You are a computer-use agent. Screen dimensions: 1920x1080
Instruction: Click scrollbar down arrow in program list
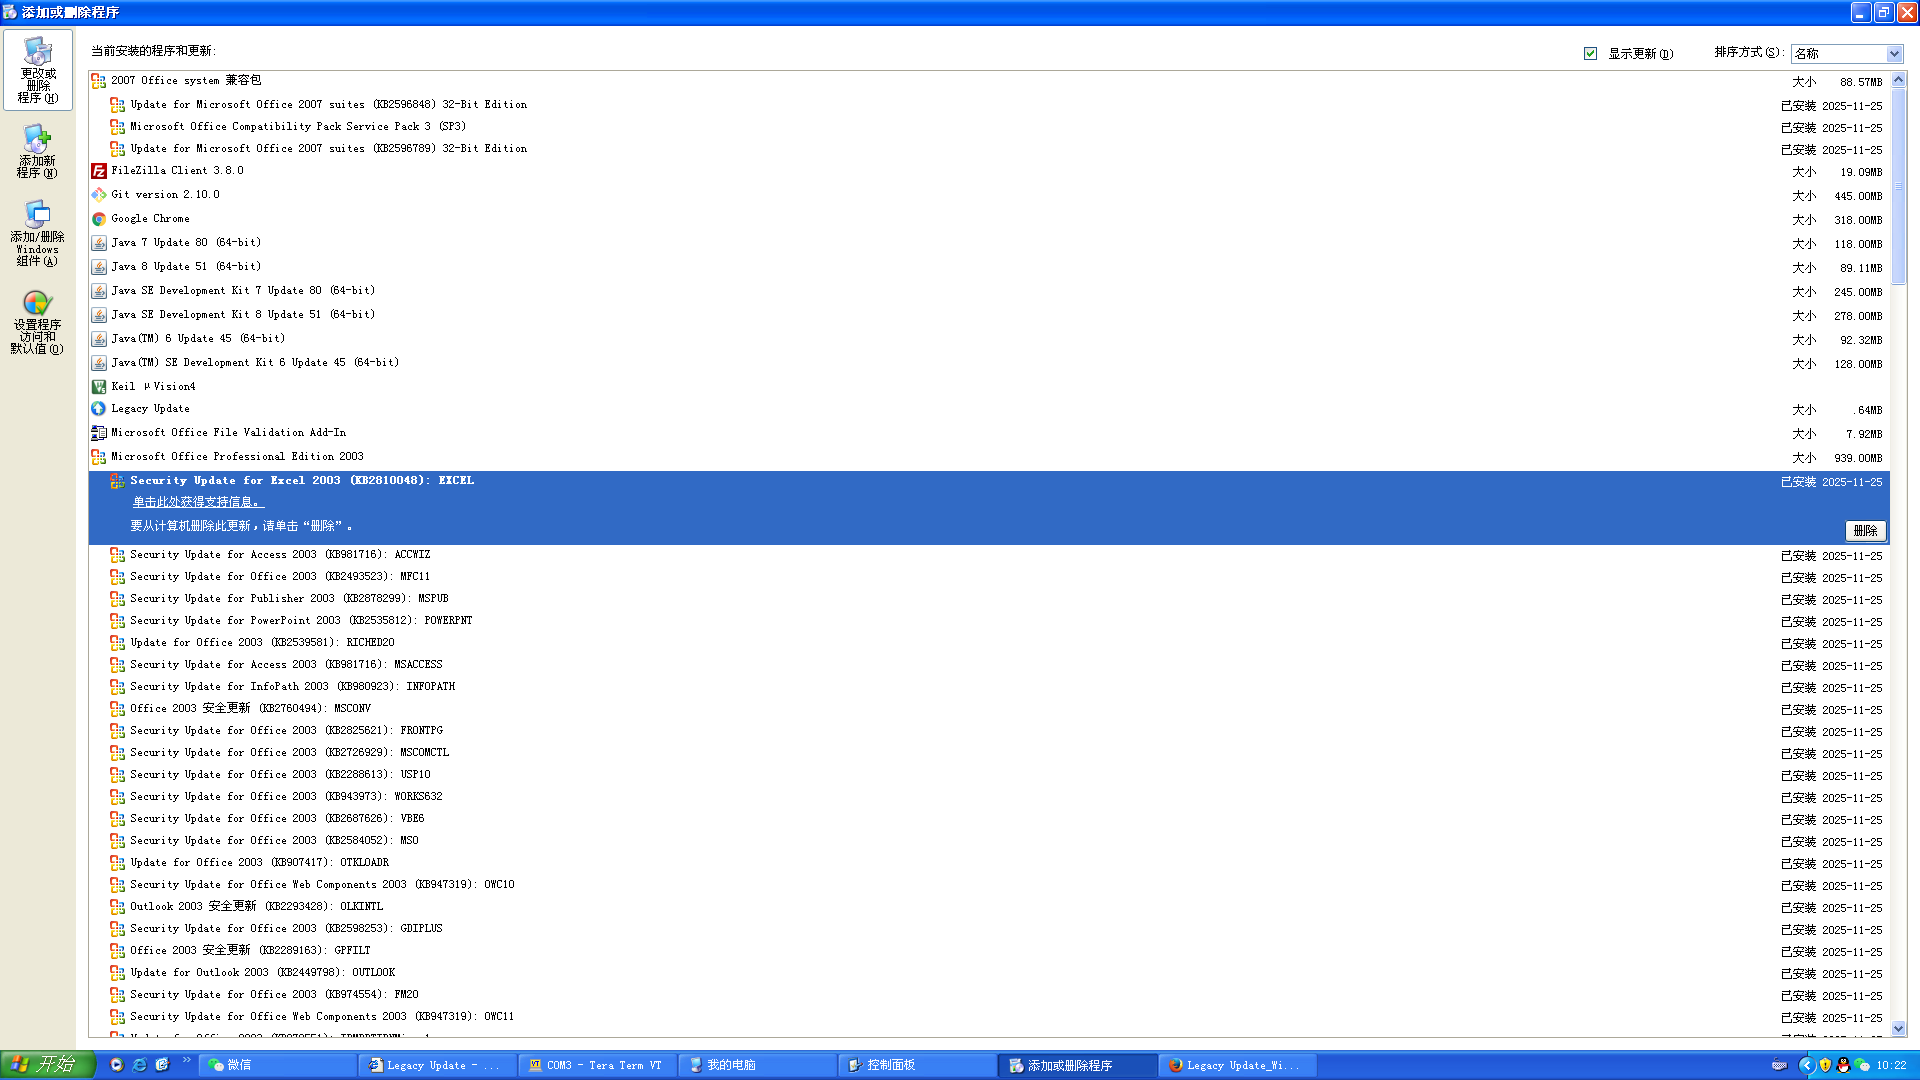tap(1898, 1028)
